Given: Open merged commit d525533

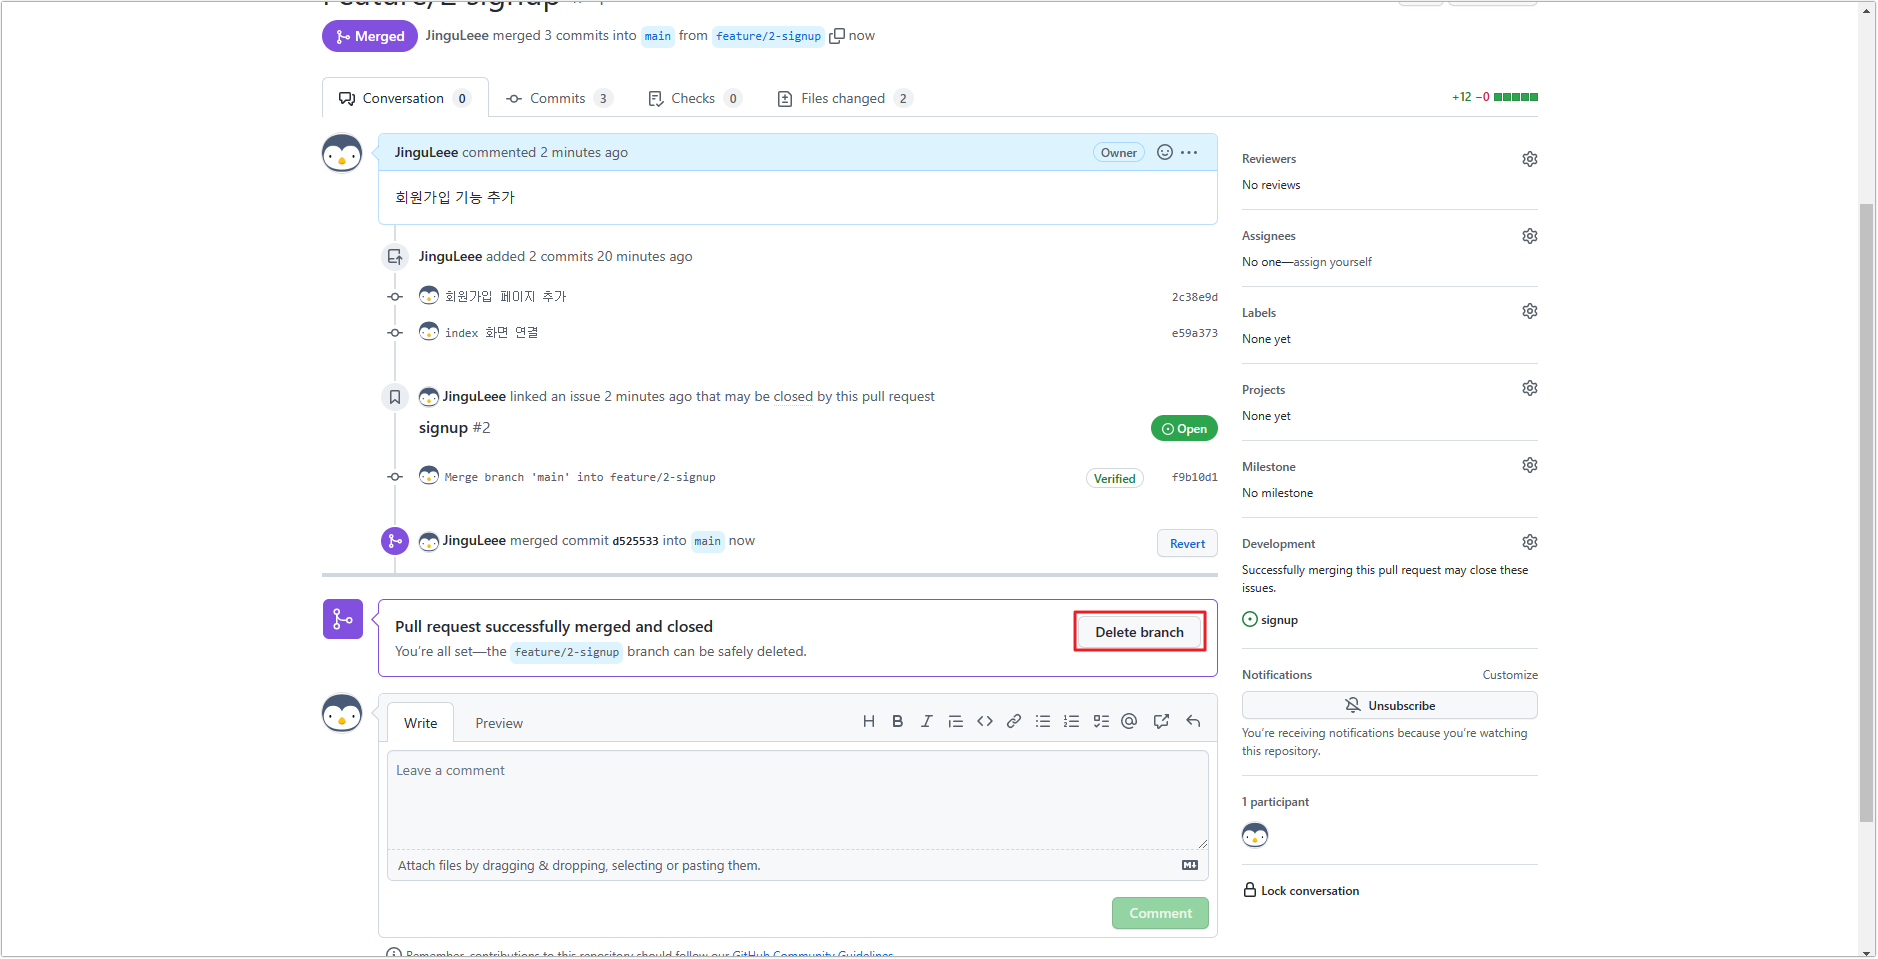Looking at the screenshot, I should click(x=635, y=541).
